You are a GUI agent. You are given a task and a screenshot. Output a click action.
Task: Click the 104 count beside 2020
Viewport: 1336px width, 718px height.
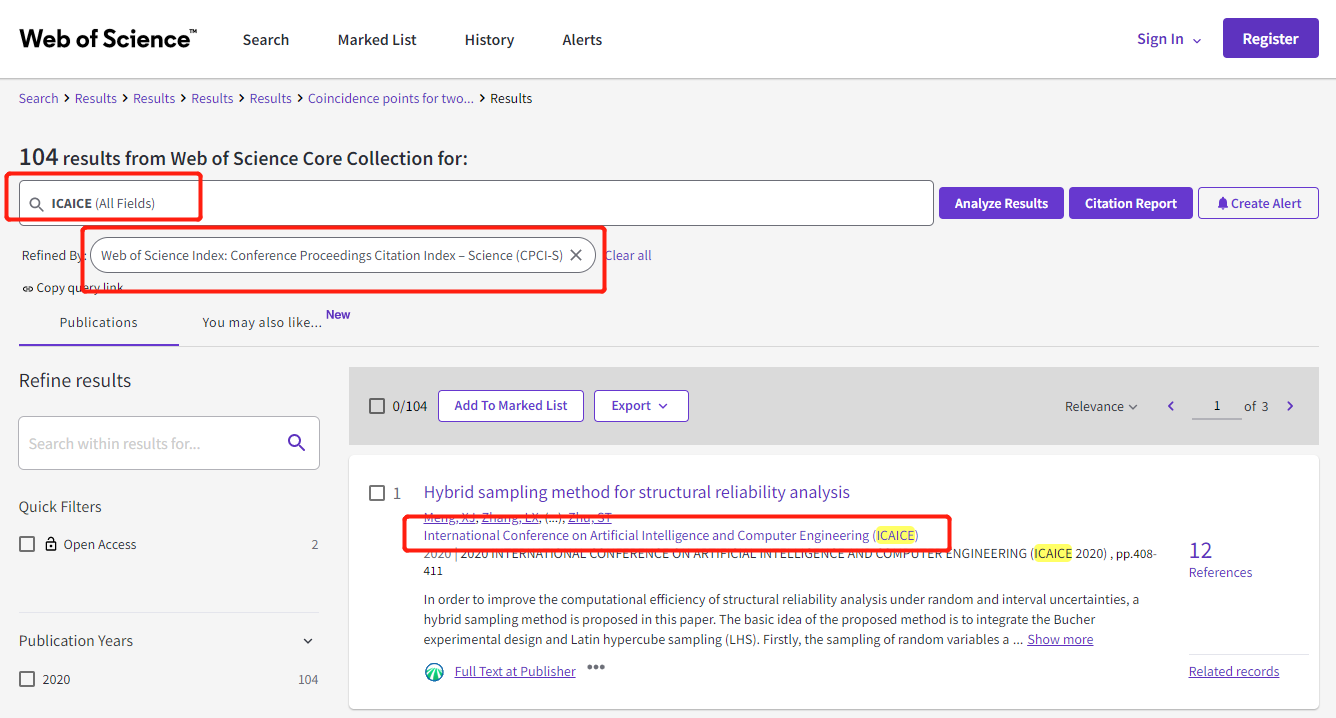click(x=308, y=679)
